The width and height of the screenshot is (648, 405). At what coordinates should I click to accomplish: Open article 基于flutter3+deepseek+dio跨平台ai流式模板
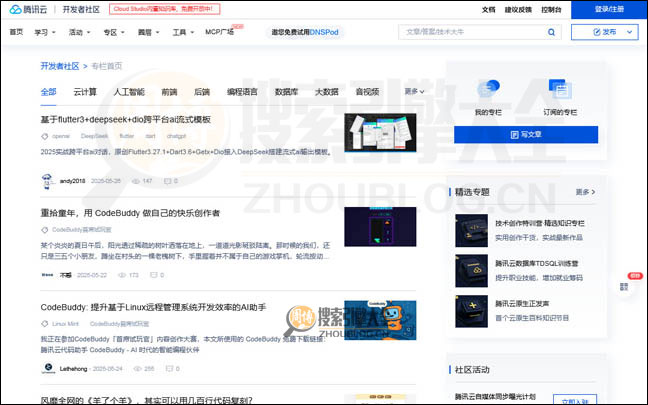pyautogui.click(x=126, y=119)
